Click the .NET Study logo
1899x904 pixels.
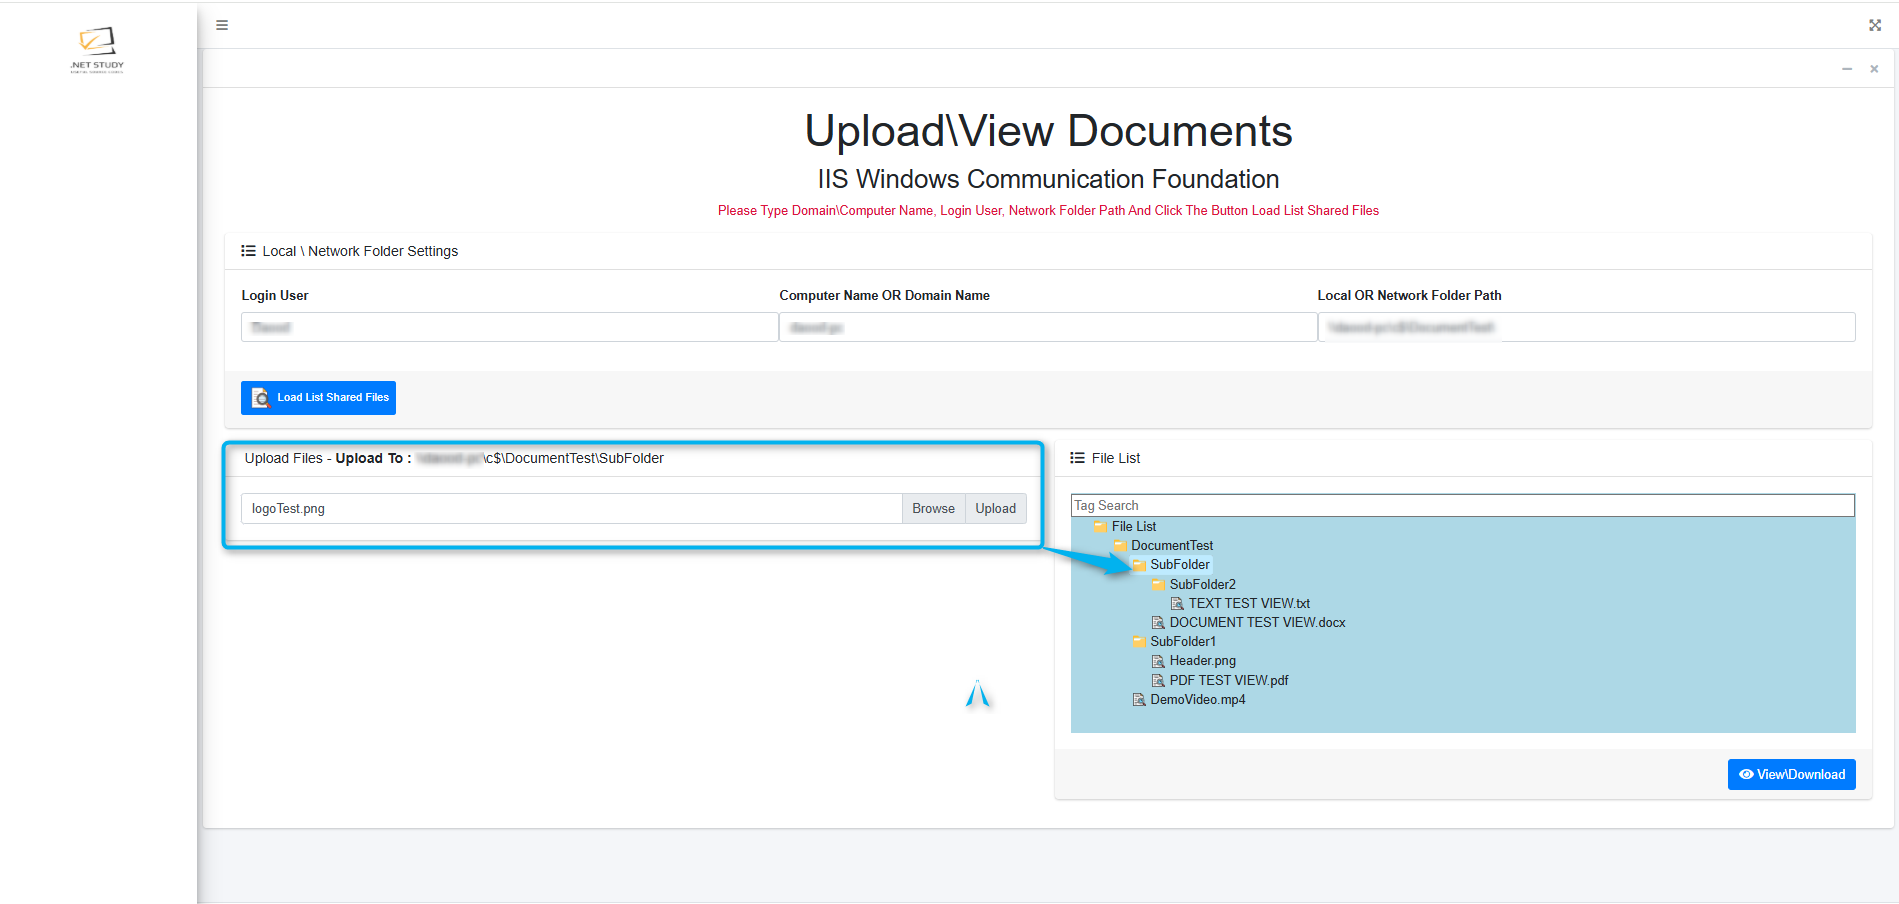point(97,49)
